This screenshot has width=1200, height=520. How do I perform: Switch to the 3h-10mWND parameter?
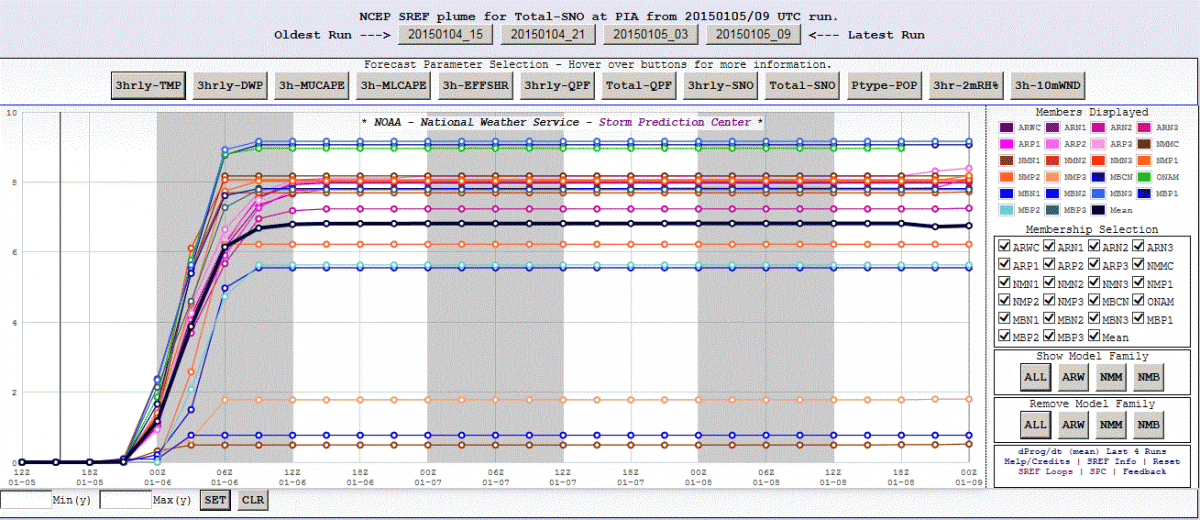click(x=1049, y=86)
